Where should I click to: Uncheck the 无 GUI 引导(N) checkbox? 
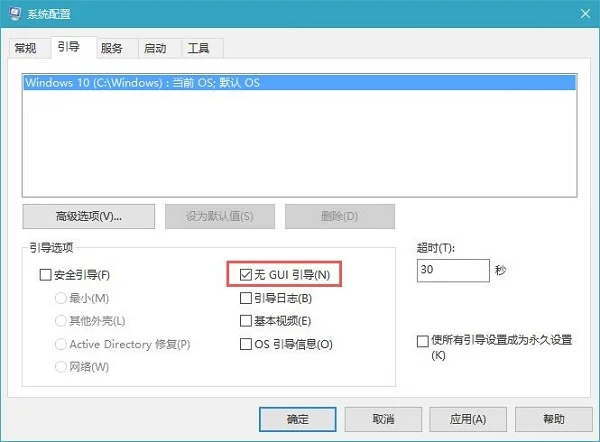click(x=246, y=274)
